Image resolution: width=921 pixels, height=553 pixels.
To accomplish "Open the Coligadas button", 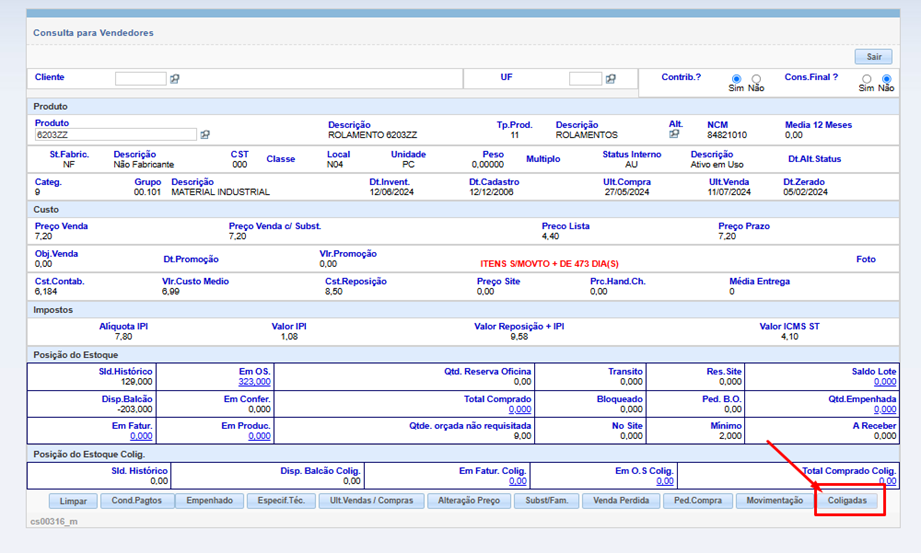I will pos(847,501).
